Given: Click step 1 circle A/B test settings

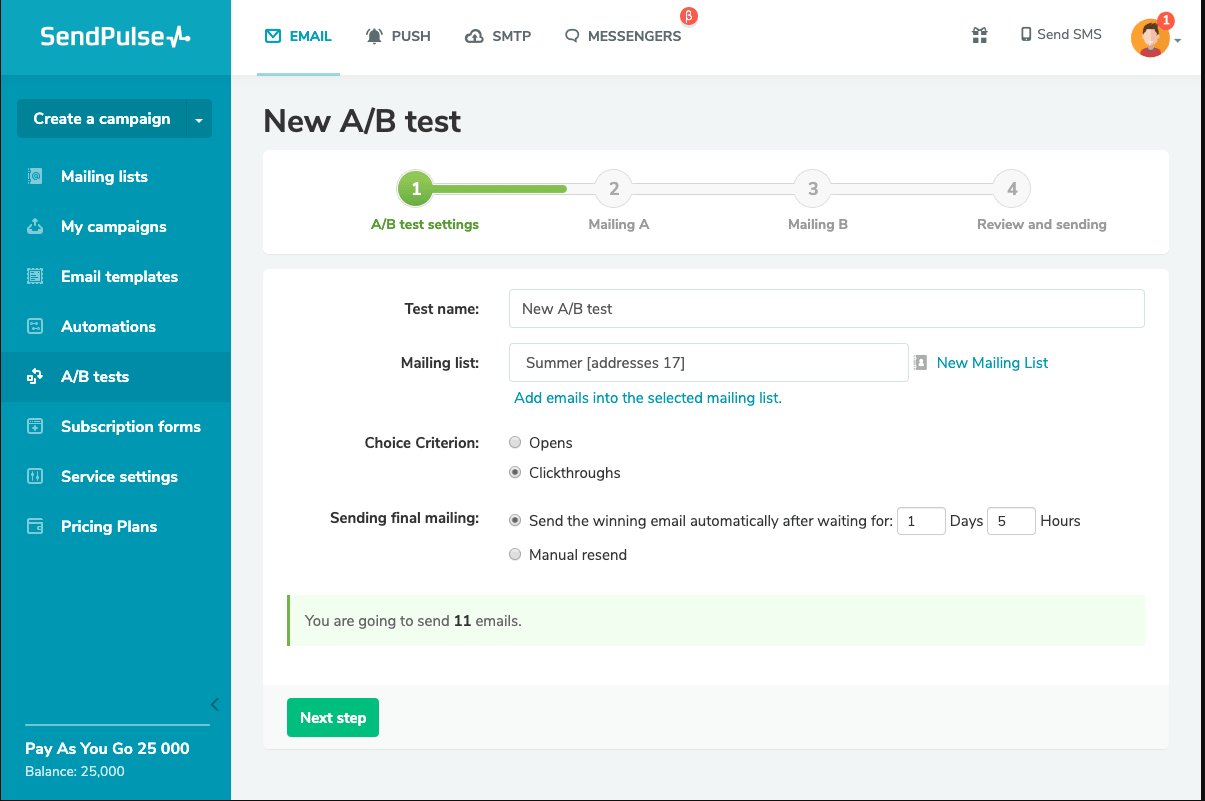Looking at the screenshot, I should click(416, 188).
